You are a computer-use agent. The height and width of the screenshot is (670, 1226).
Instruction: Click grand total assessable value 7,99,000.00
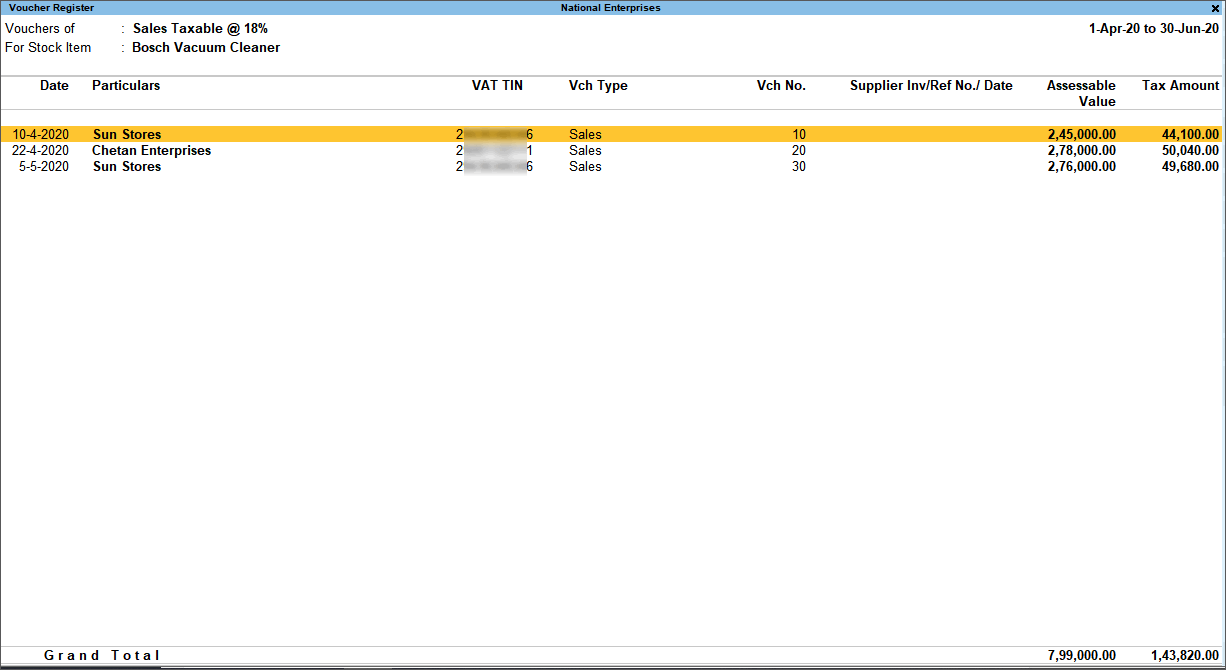click(1082, 656)
